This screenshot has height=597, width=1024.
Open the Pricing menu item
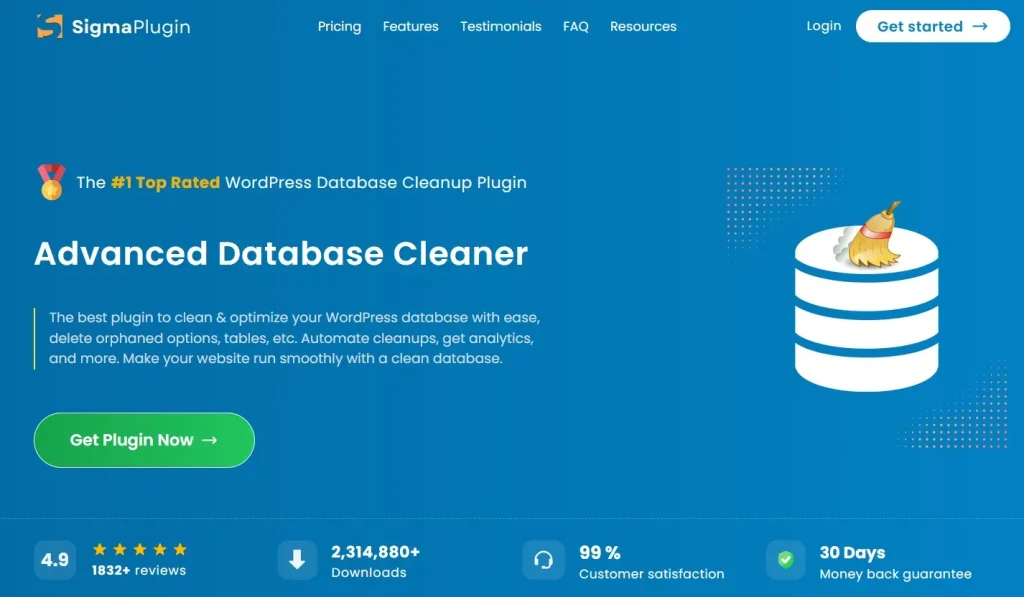(340, 26)
